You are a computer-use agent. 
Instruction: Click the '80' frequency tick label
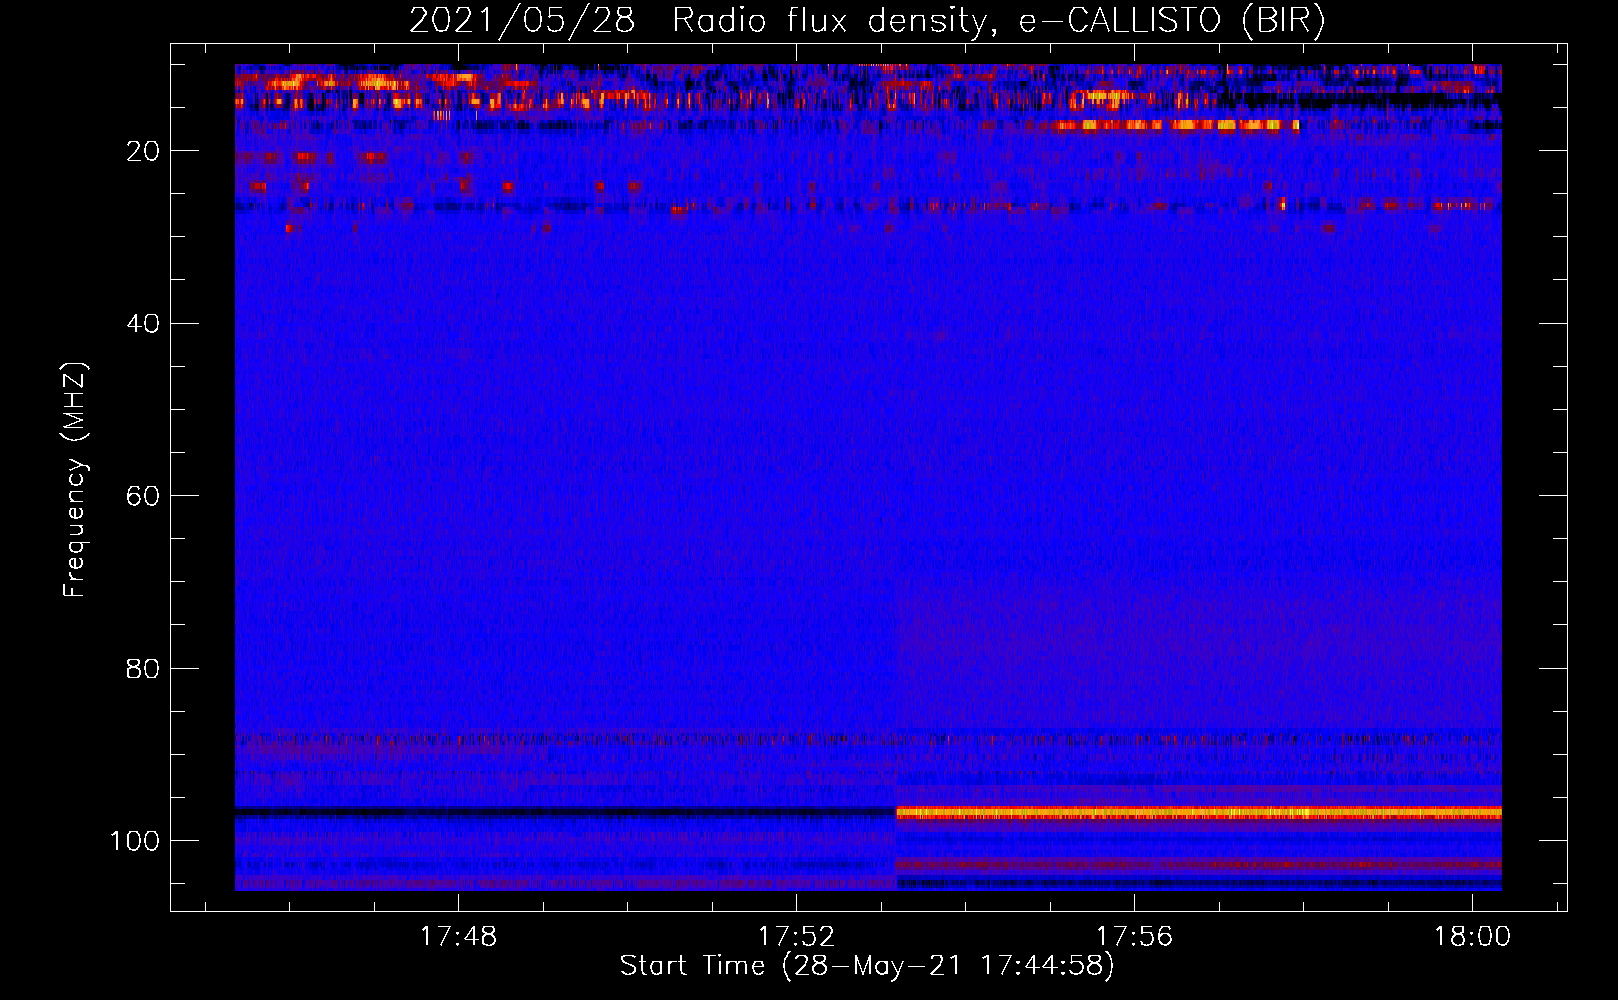(143, 668)
